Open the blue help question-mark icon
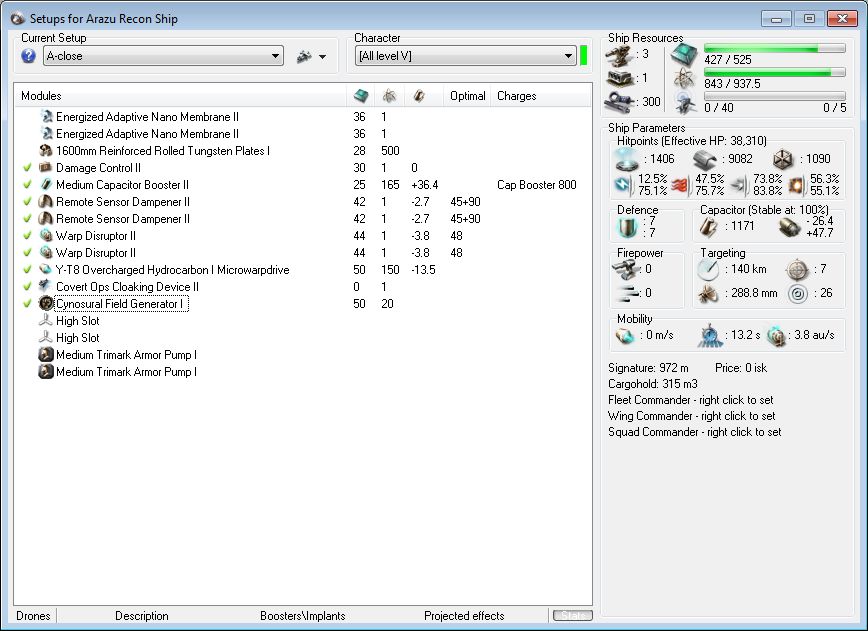868x631 pixels. (28, 56)
